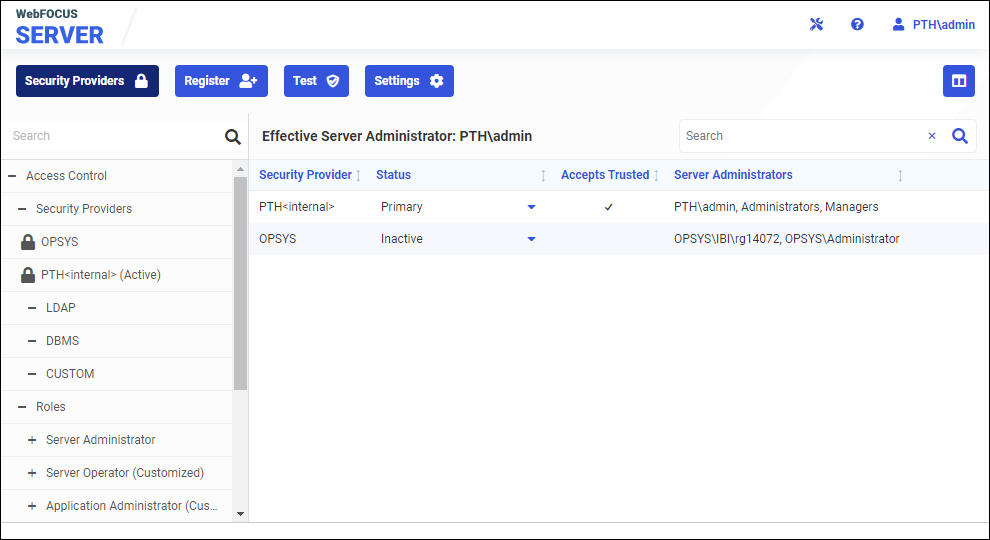Click the Server Administrators sort arrows
The width and height of the screenshot is (990, 540).
click(900, 176)
